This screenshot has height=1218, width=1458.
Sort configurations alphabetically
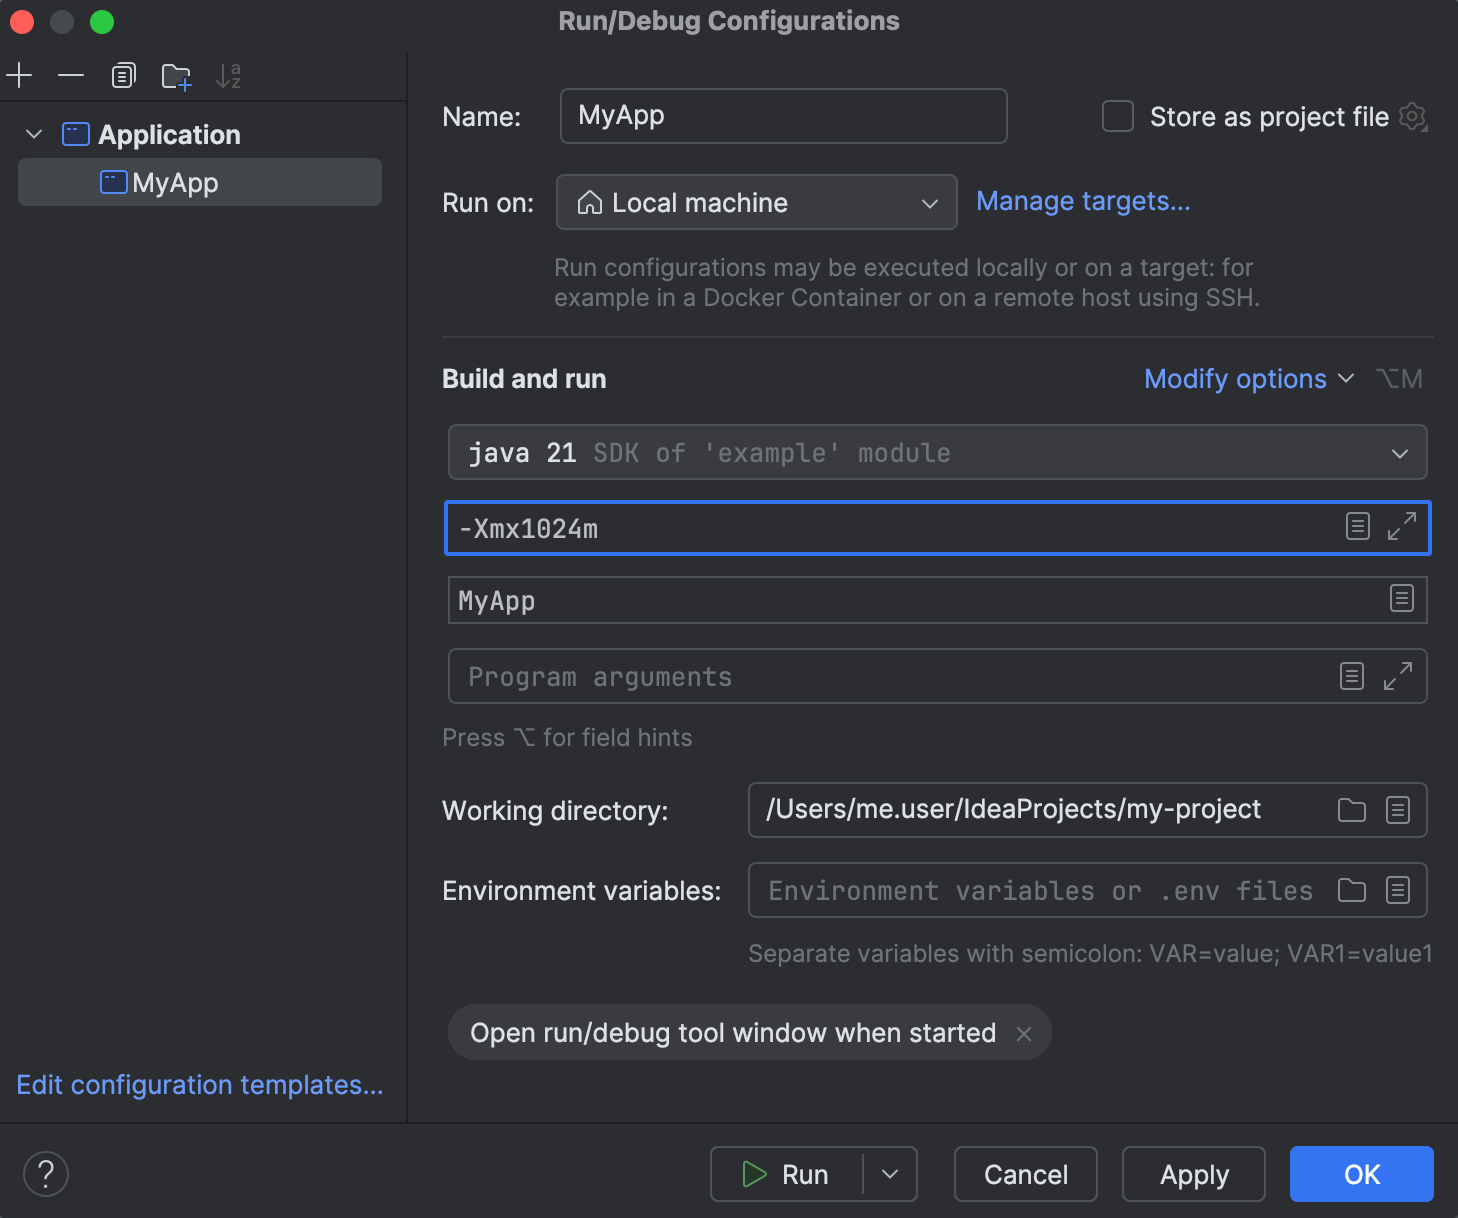tap(228, 75)
